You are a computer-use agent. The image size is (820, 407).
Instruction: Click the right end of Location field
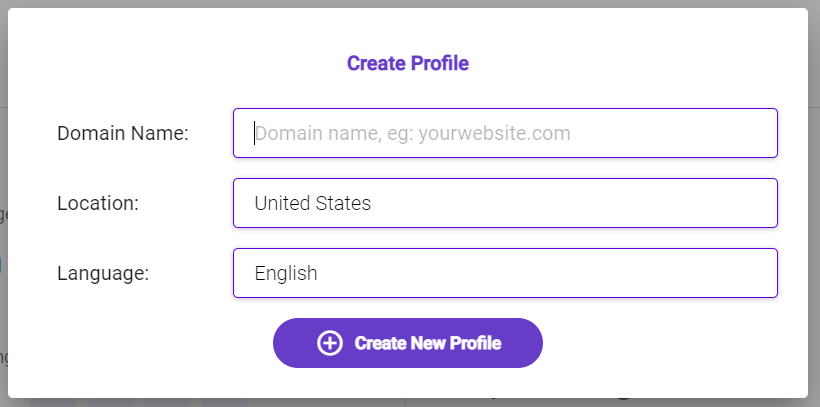[760, 203]
